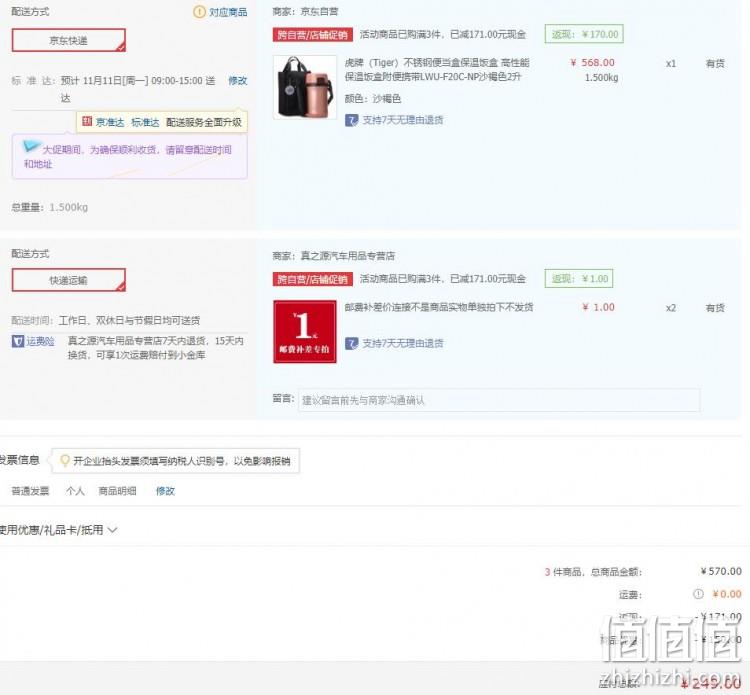Screen dimensions: 750x695
Task: Open the 邮费补差 red product thumbnail
Action: (x=305, y=331)
